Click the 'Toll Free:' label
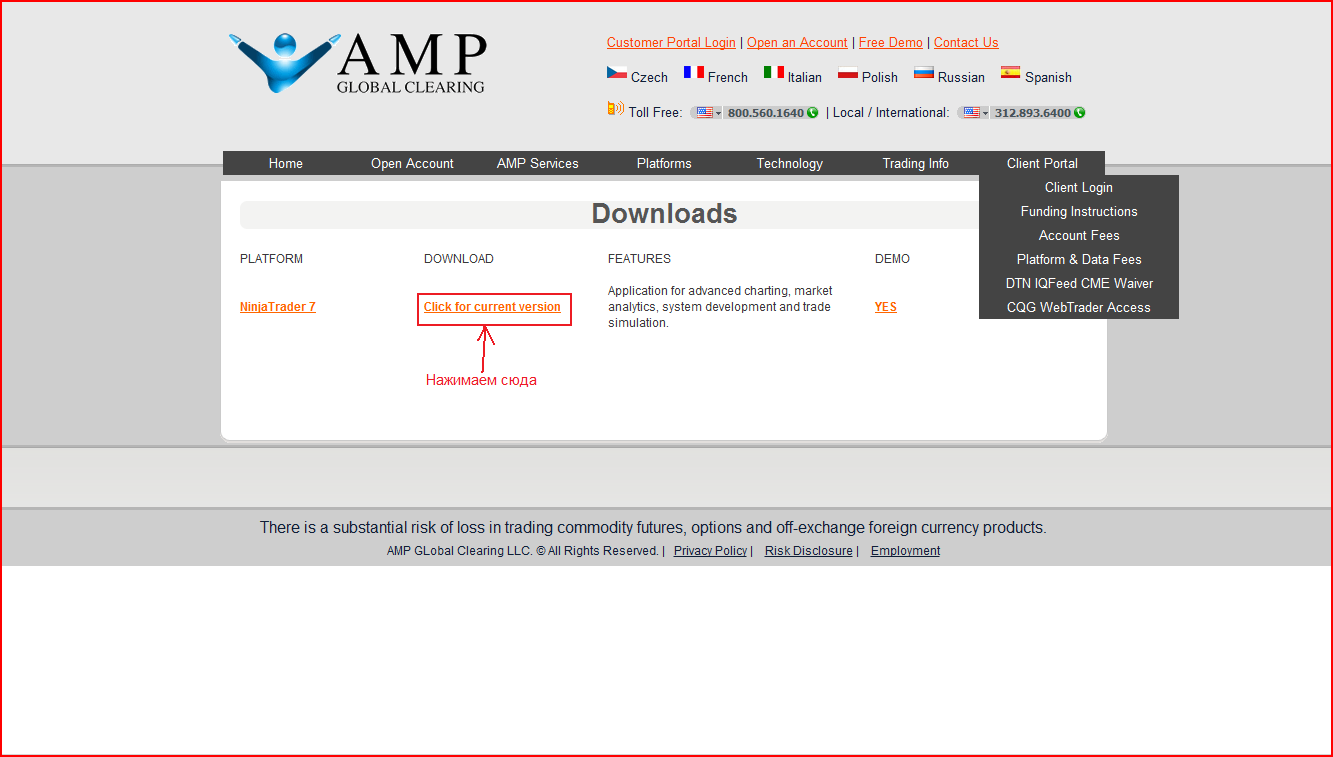 click(656, 113)
